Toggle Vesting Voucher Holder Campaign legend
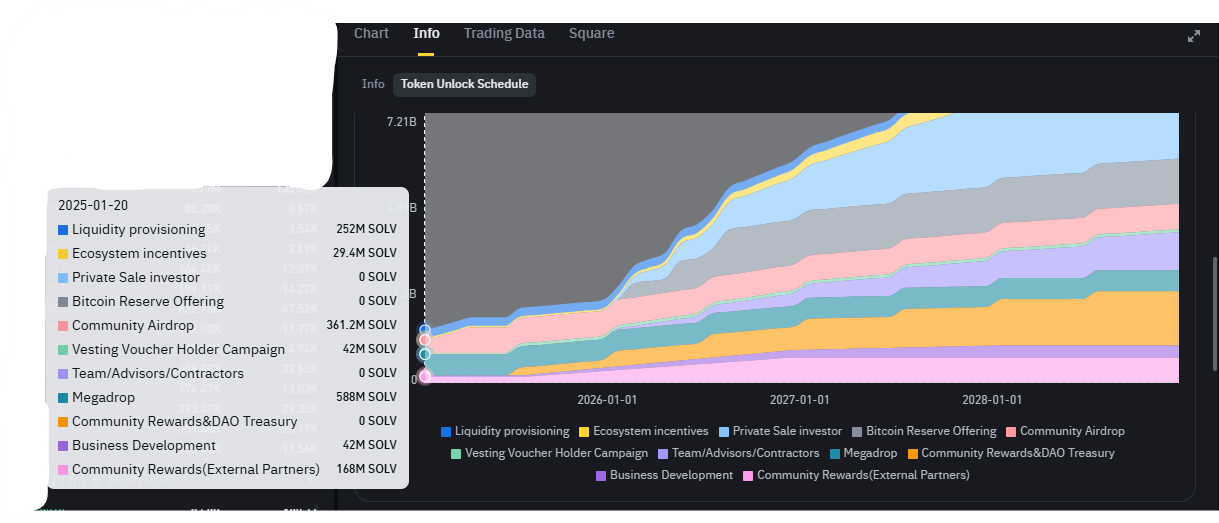1219x523 pixels. click(x=548, y=453)
